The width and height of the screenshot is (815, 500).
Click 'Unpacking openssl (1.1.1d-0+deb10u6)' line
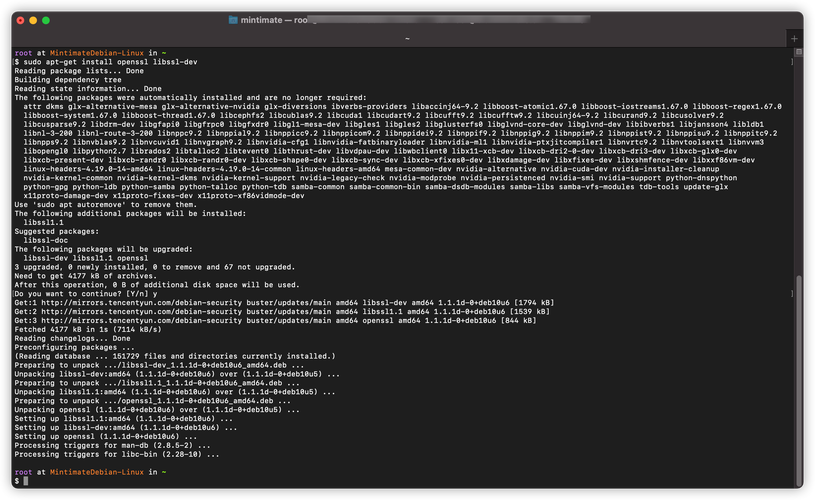point(157,410)
